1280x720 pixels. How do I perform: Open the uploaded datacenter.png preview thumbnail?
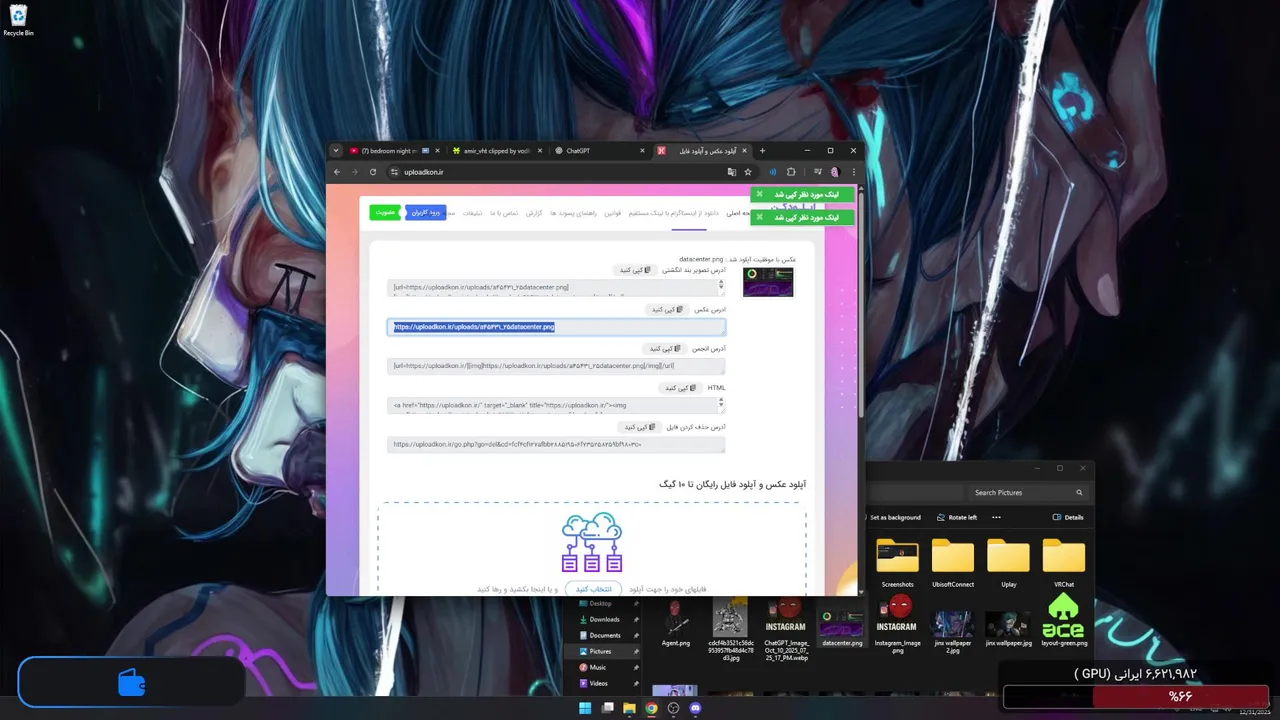(x=768, y=282)
